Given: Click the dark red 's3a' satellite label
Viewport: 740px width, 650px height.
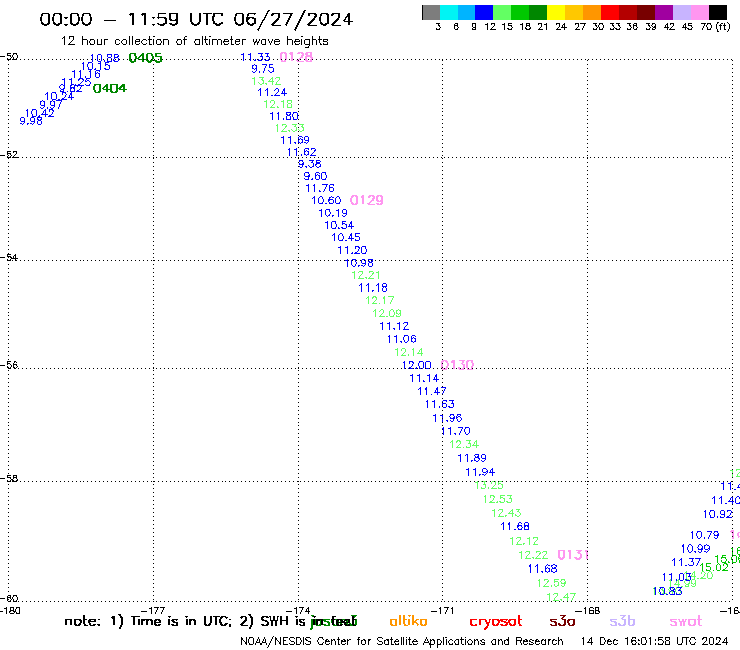Looking at the screenshot, I should (x=562, y=621).
